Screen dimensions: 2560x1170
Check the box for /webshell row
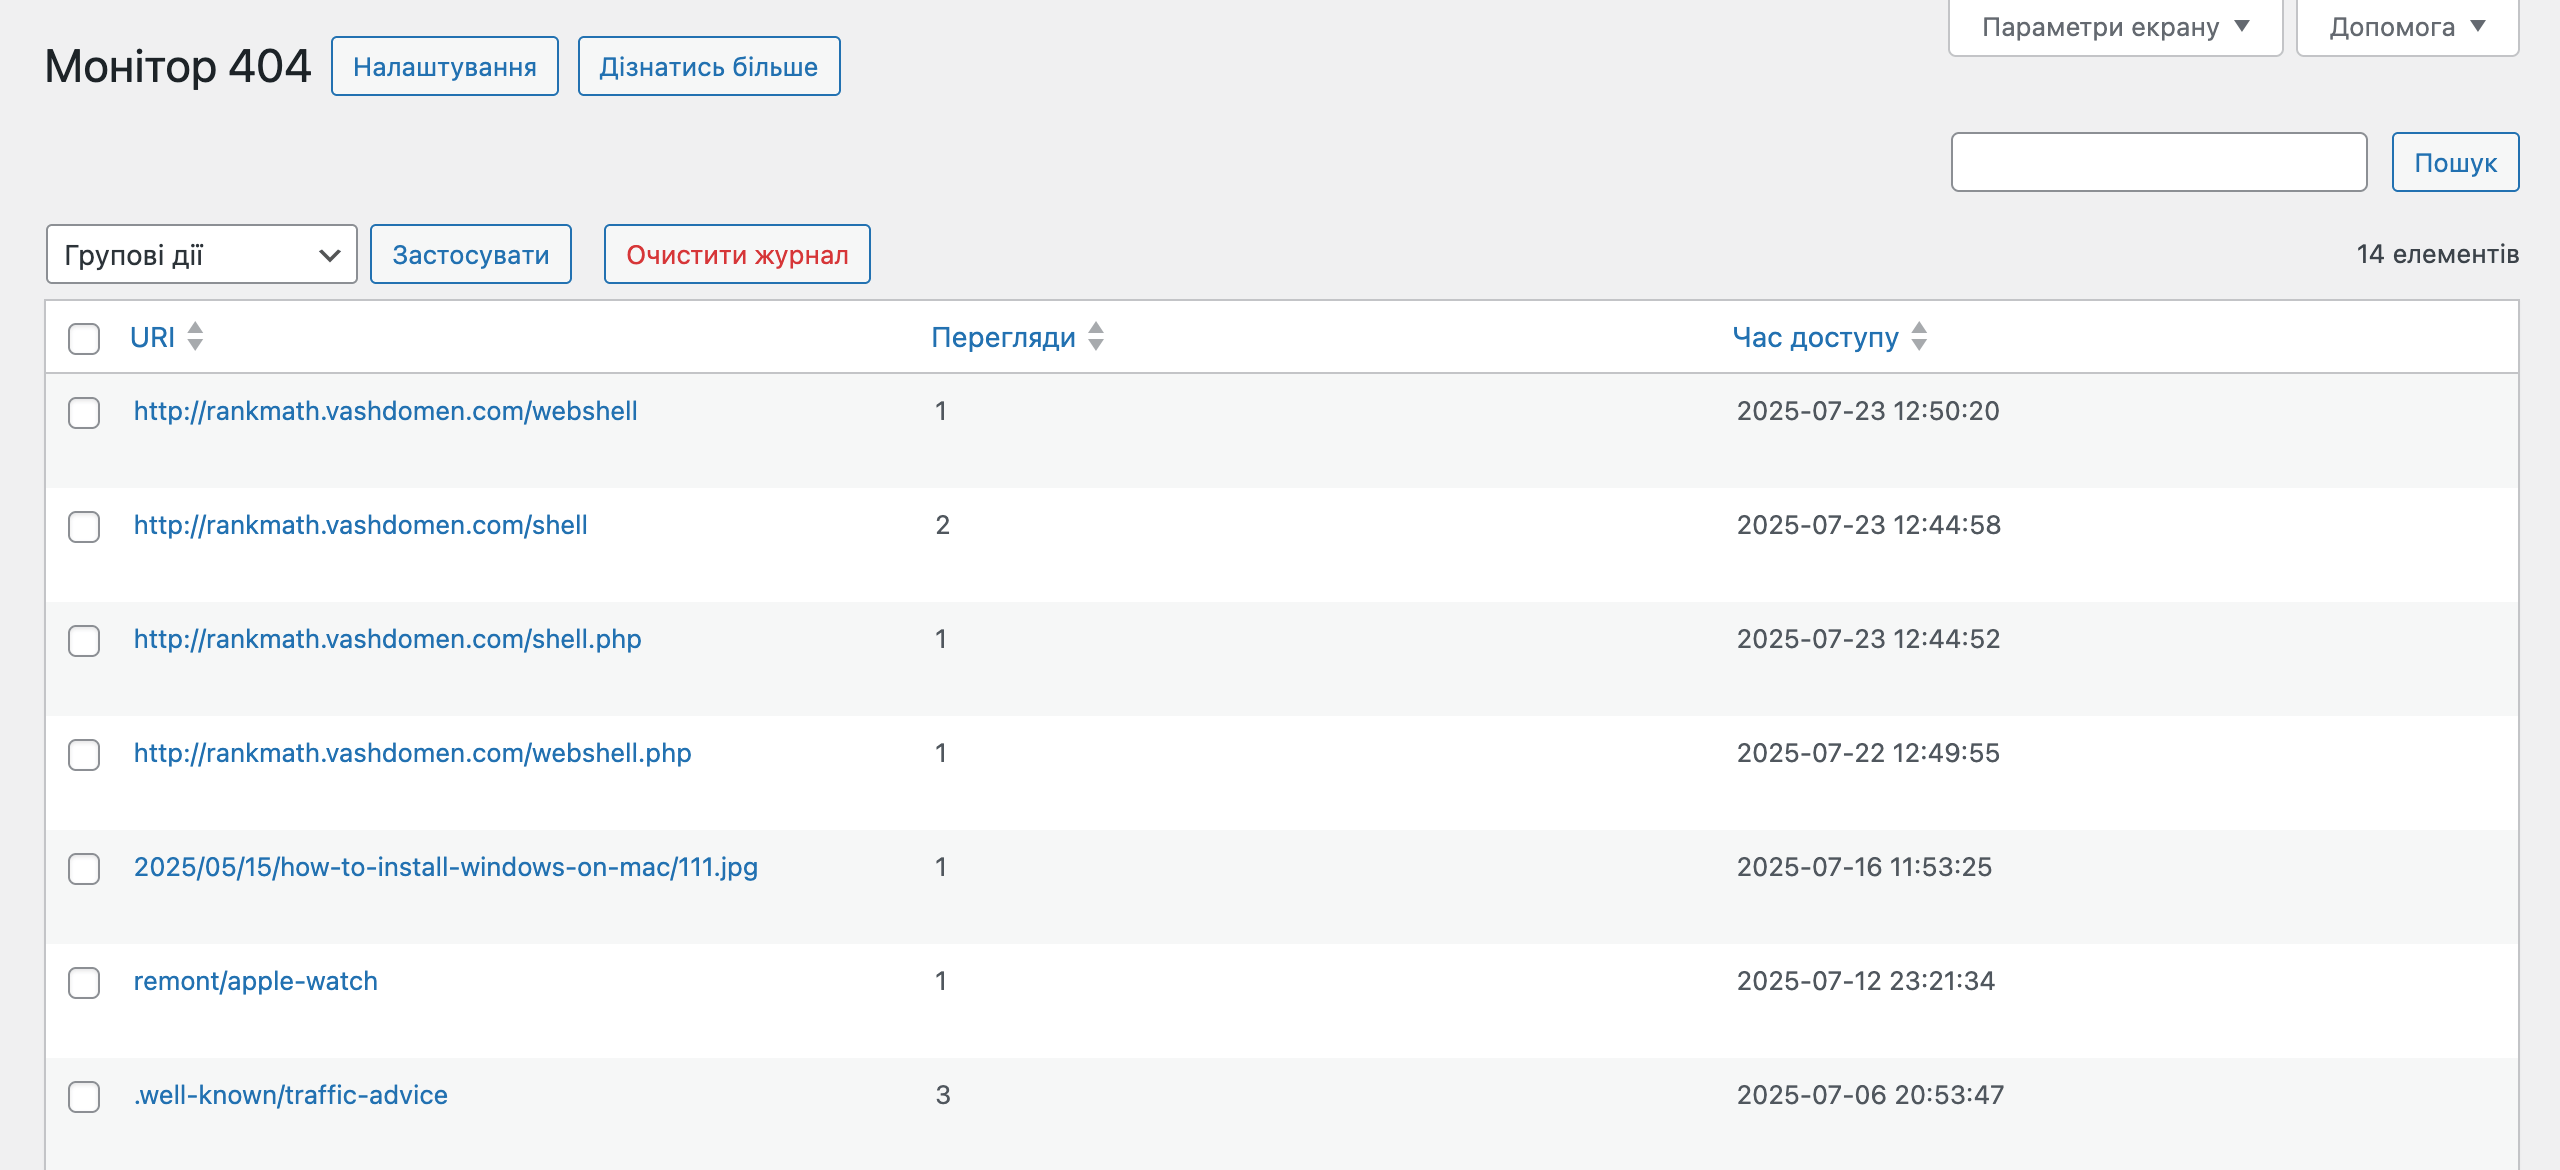tap(84, 413)
